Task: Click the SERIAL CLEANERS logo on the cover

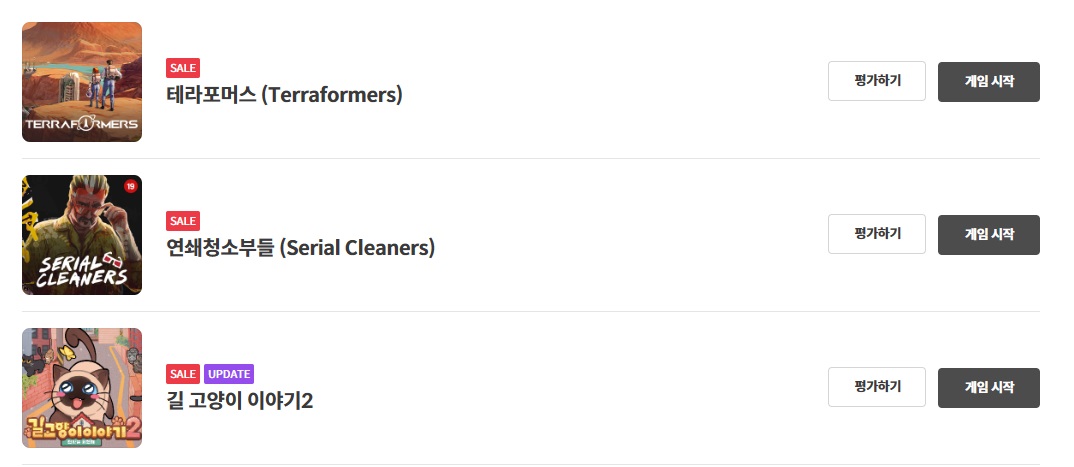Action: (x=78, y=270)
